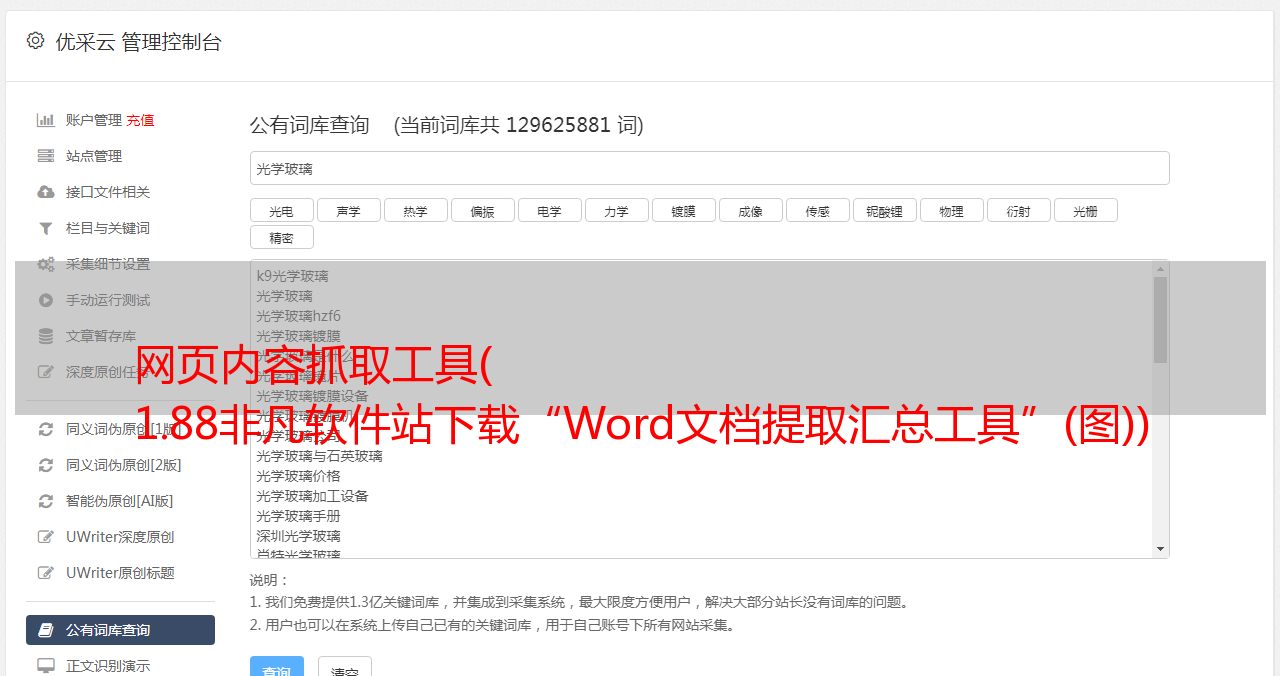This screenshot has height=676, width=1280.
Task: Select the 成像 tag button
Action: (x=751, y=210)
